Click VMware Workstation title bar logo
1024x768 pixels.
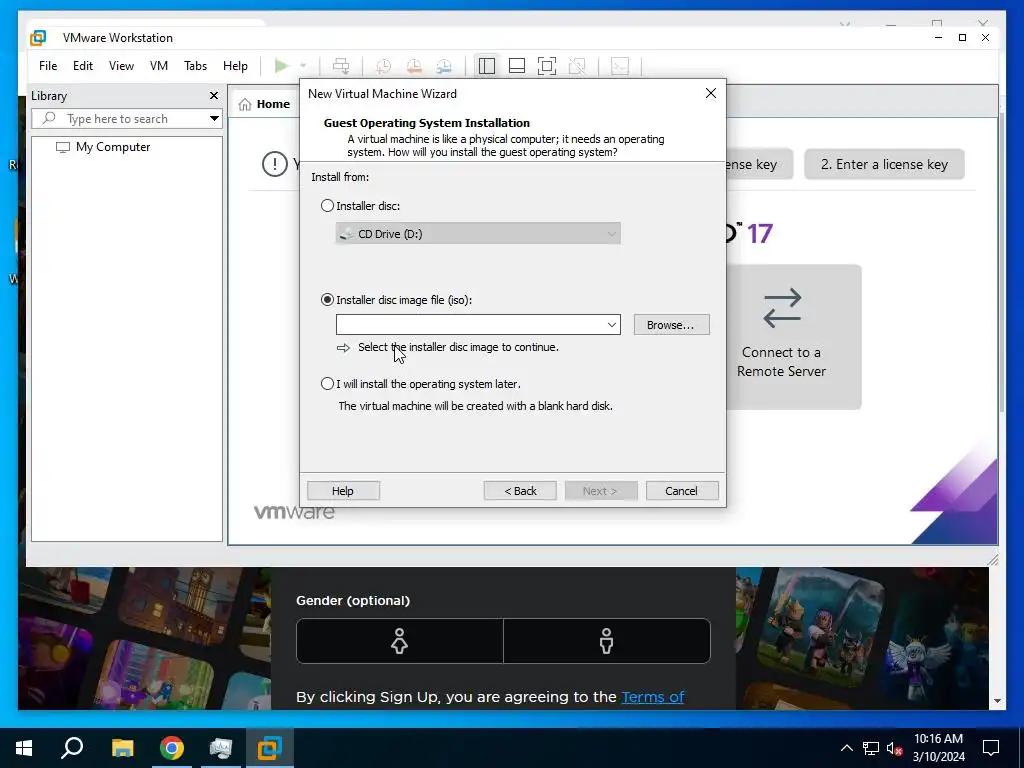(x=39, y=38)
